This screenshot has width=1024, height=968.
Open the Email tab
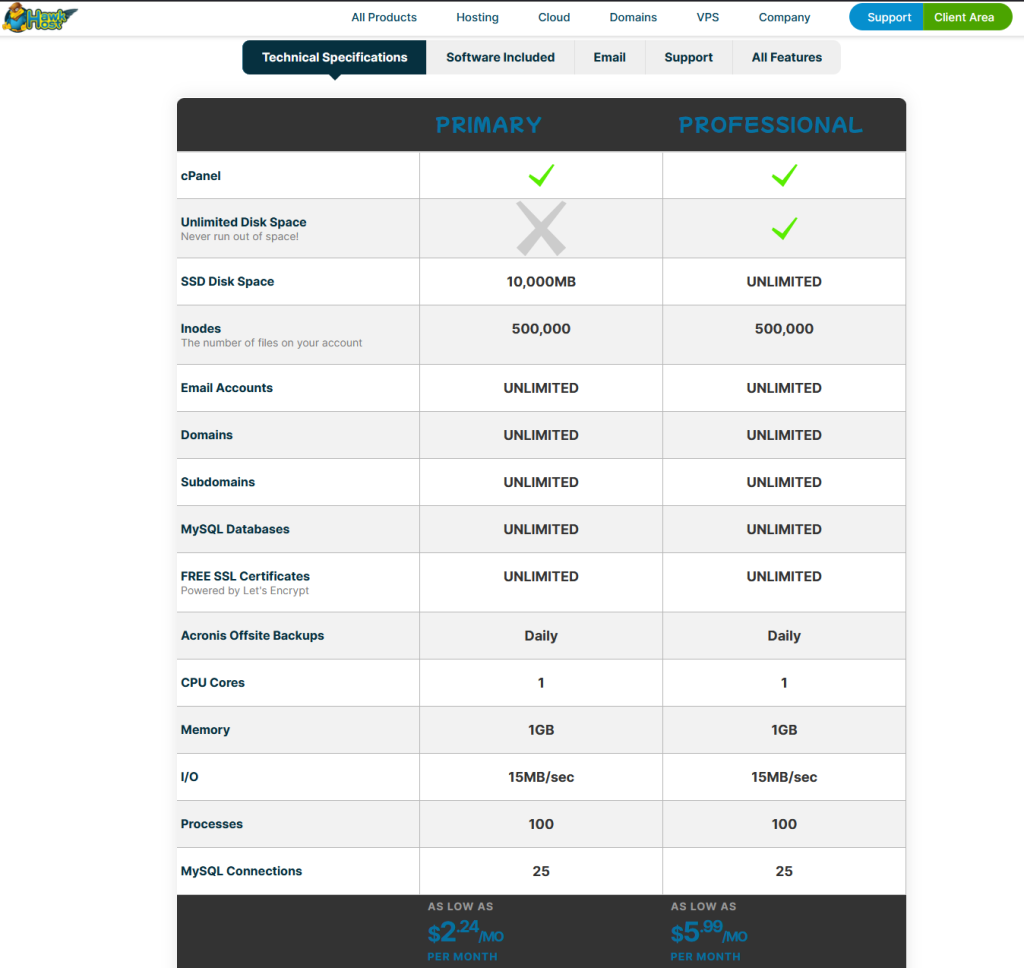click(609, 57)
